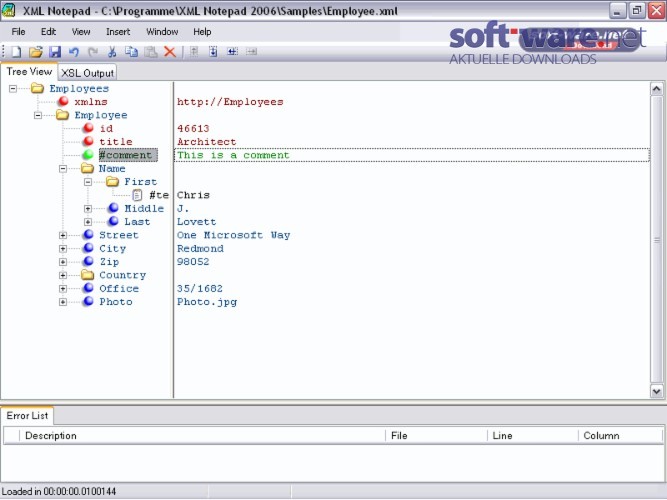Click the '46613' id value
The height and width of the screenshot is (500, 667).
click(193, 128)
